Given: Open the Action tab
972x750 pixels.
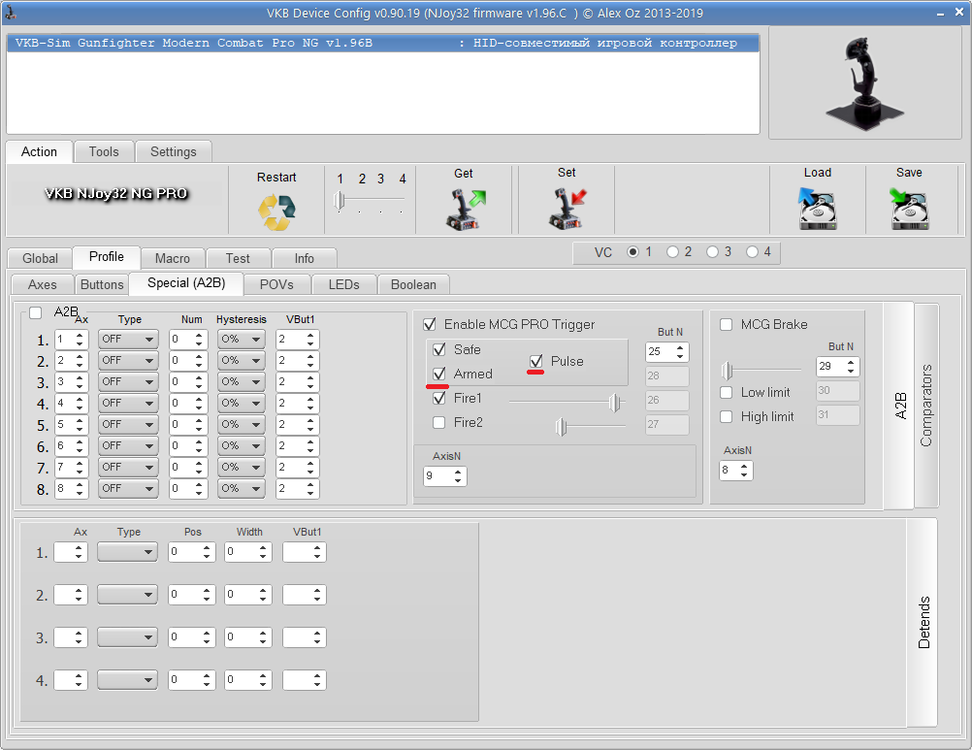Looking at the screenshot, I should click(39, 152).
